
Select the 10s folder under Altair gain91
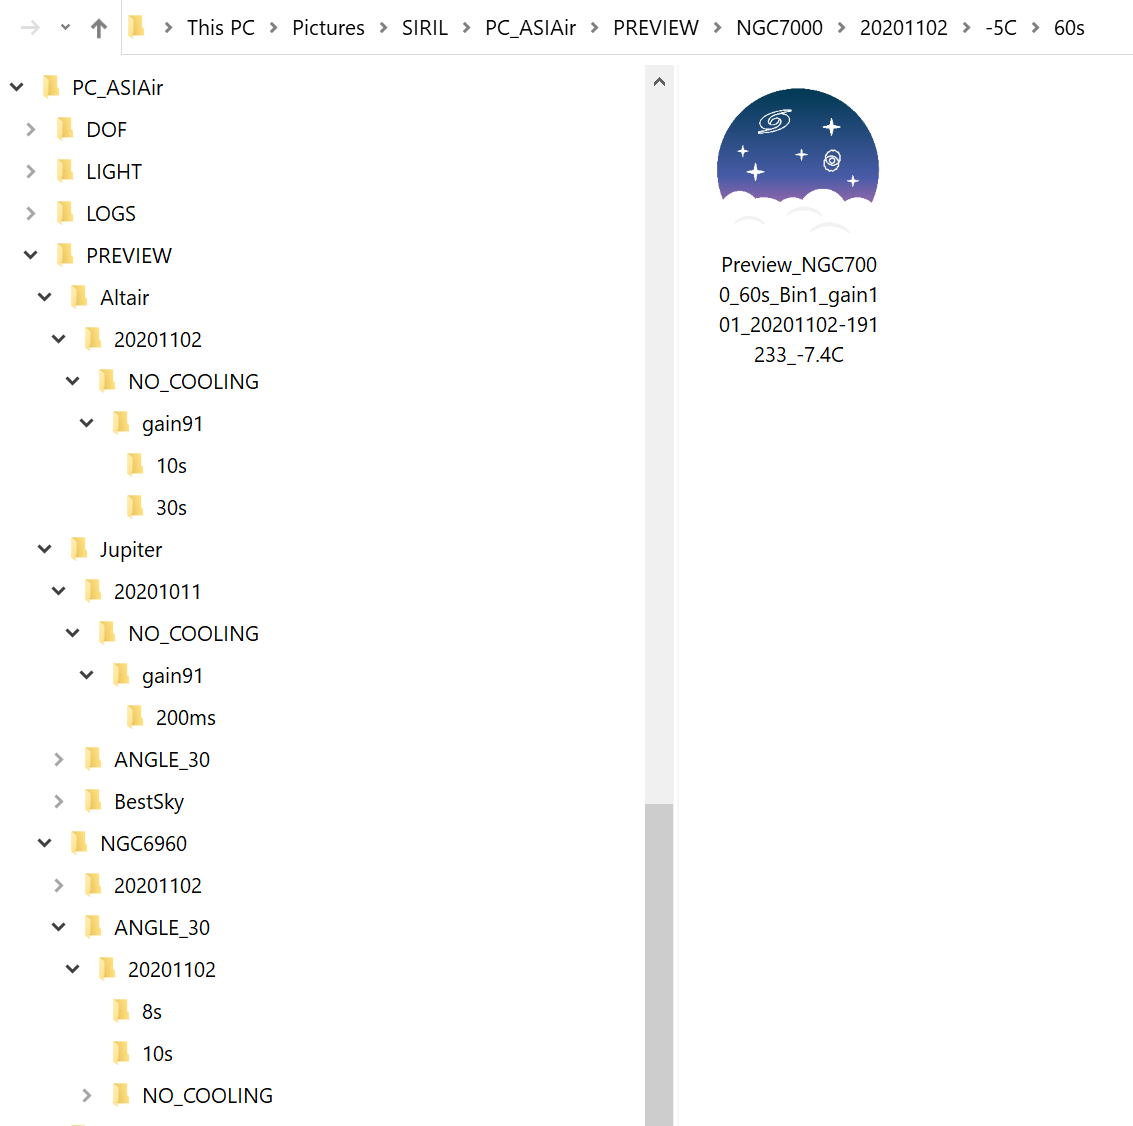point(171,465)
